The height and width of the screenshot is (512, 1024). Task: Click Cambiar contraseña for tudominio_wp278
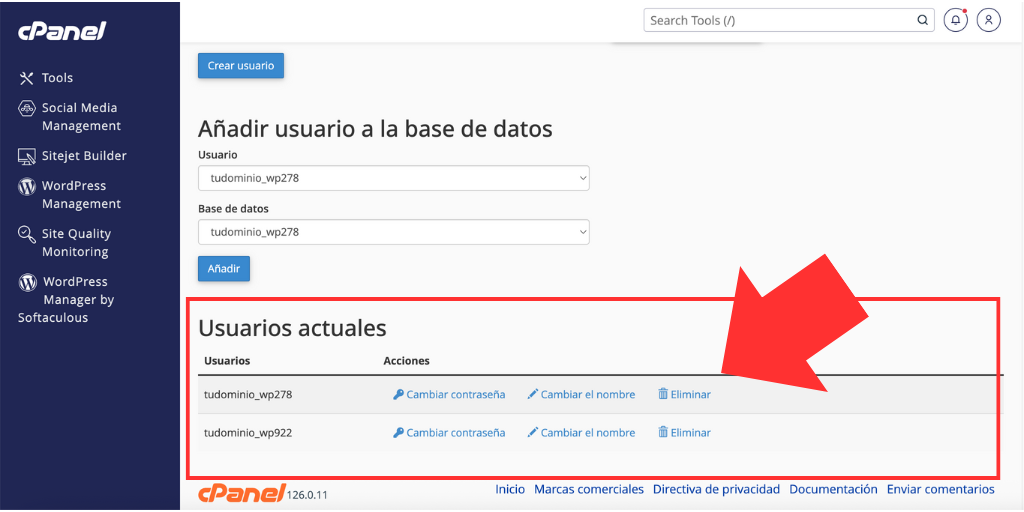pyautogui.click(x=456, y=394)
